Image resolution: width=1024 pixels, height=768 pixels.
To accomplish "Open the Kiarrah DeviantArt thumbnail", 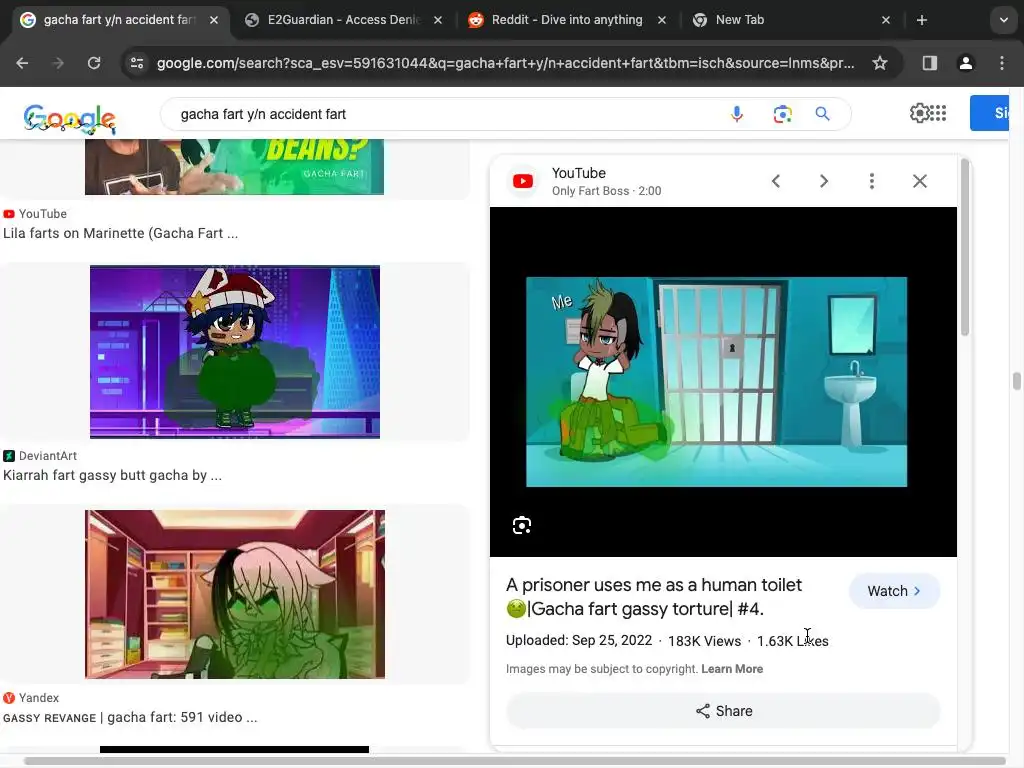I will [x=234, y=352].
